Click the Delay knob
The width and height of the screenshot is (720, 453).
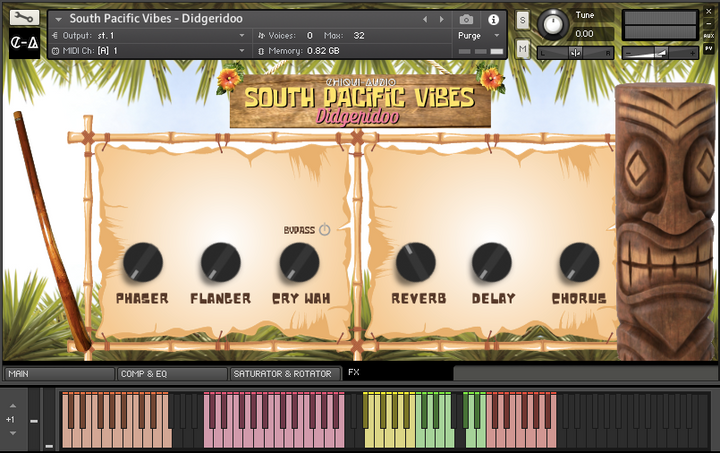[492, 262]
